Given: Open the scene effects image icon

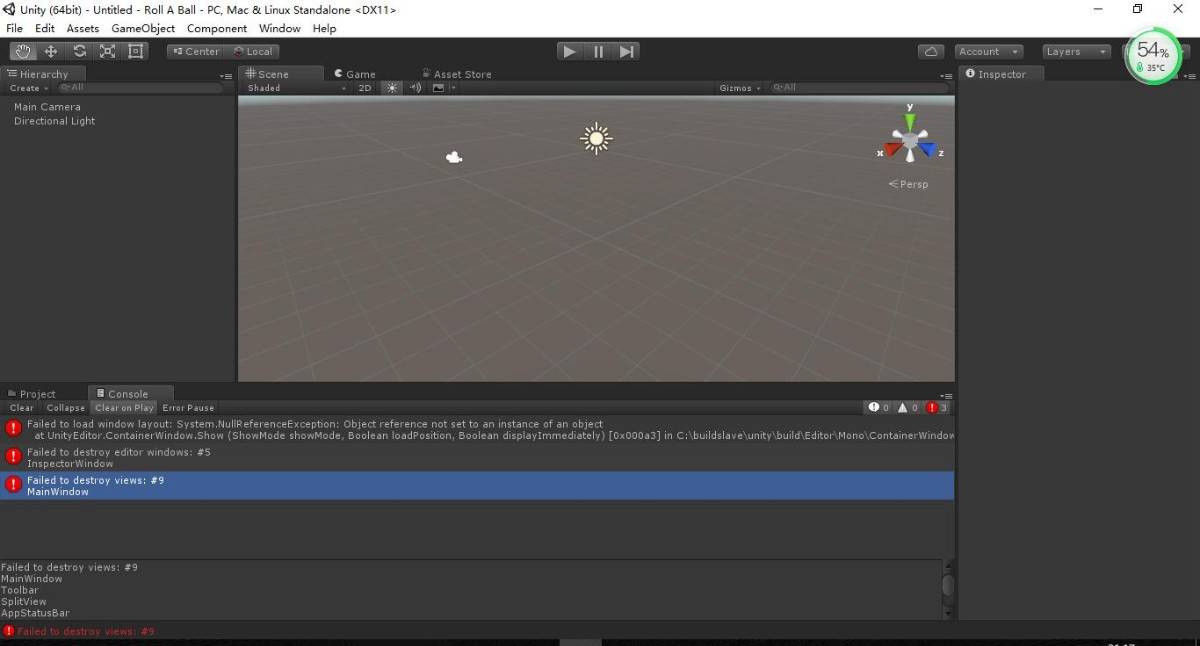Looking at the screenshot, I should pos(438,88).
